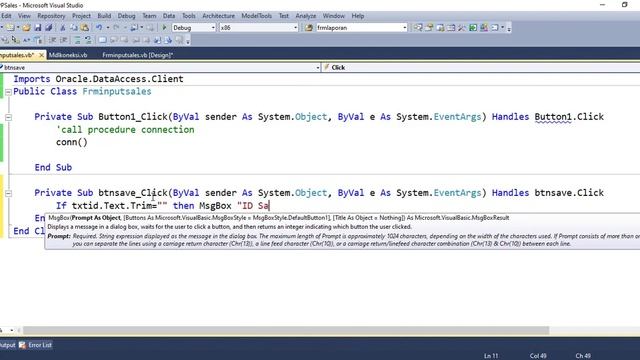Viewport: 640px width, 360px height.
Task: Open the Output panel tab
Action: click(x=7, y=345)
